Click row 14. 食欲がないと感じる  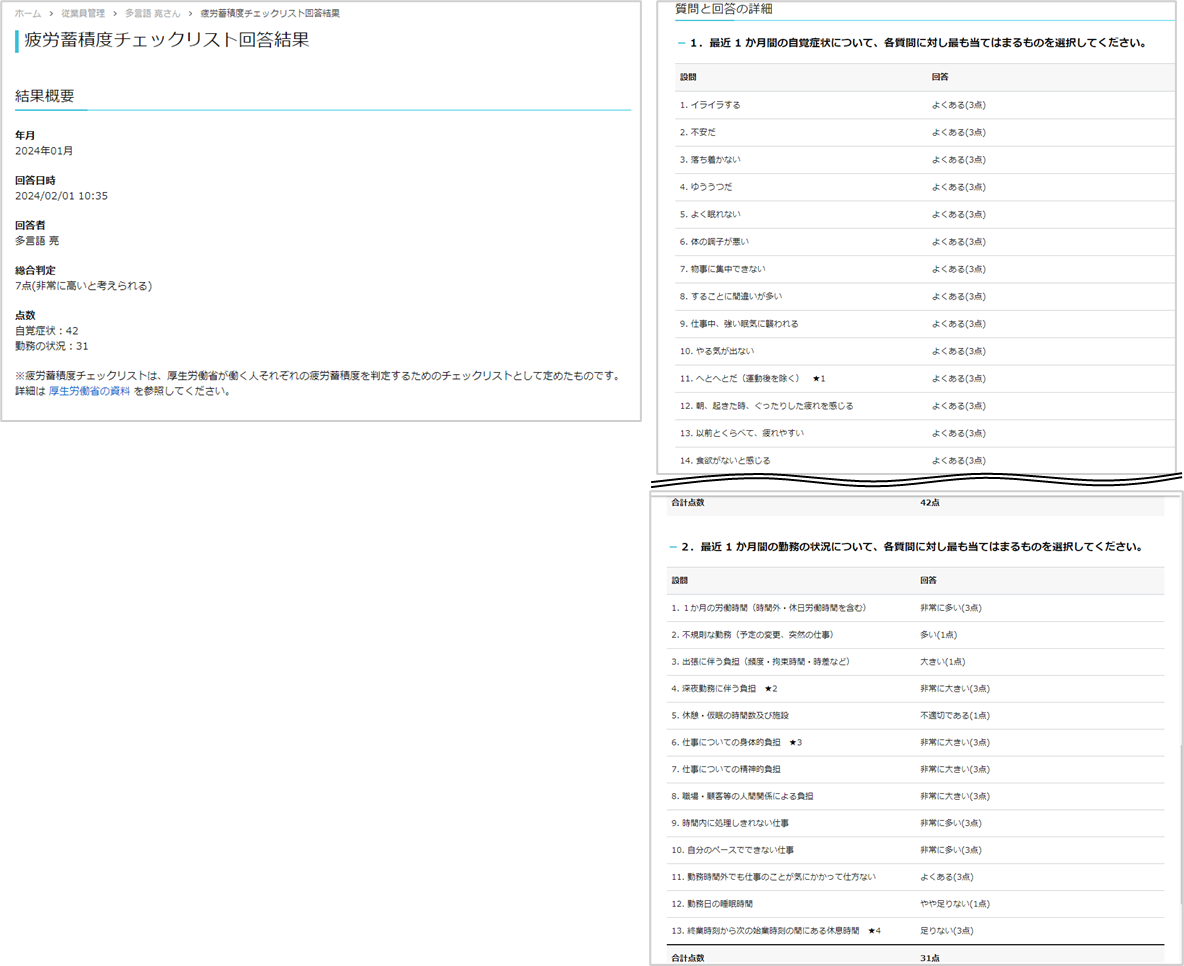(926, 460)
